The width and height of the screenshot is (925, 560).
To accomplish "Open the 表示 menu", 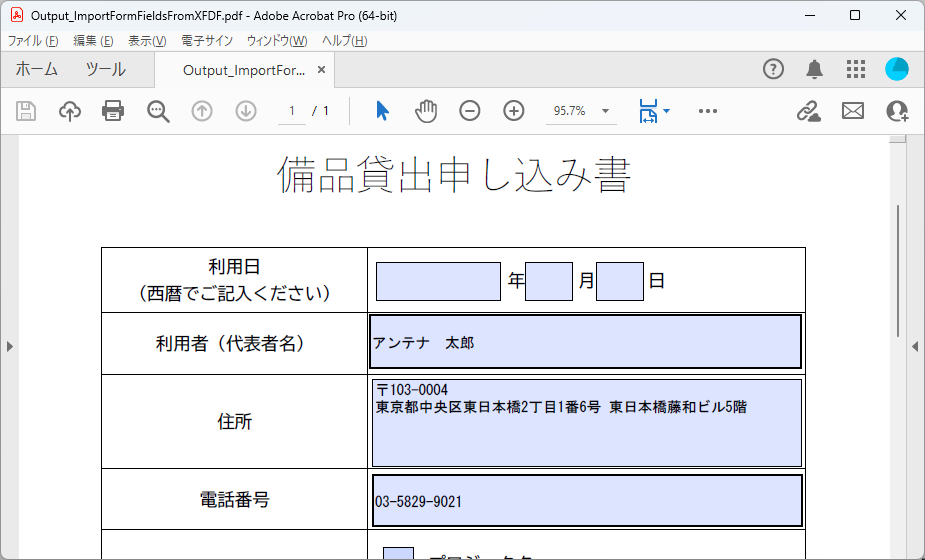I will (147, 41).
